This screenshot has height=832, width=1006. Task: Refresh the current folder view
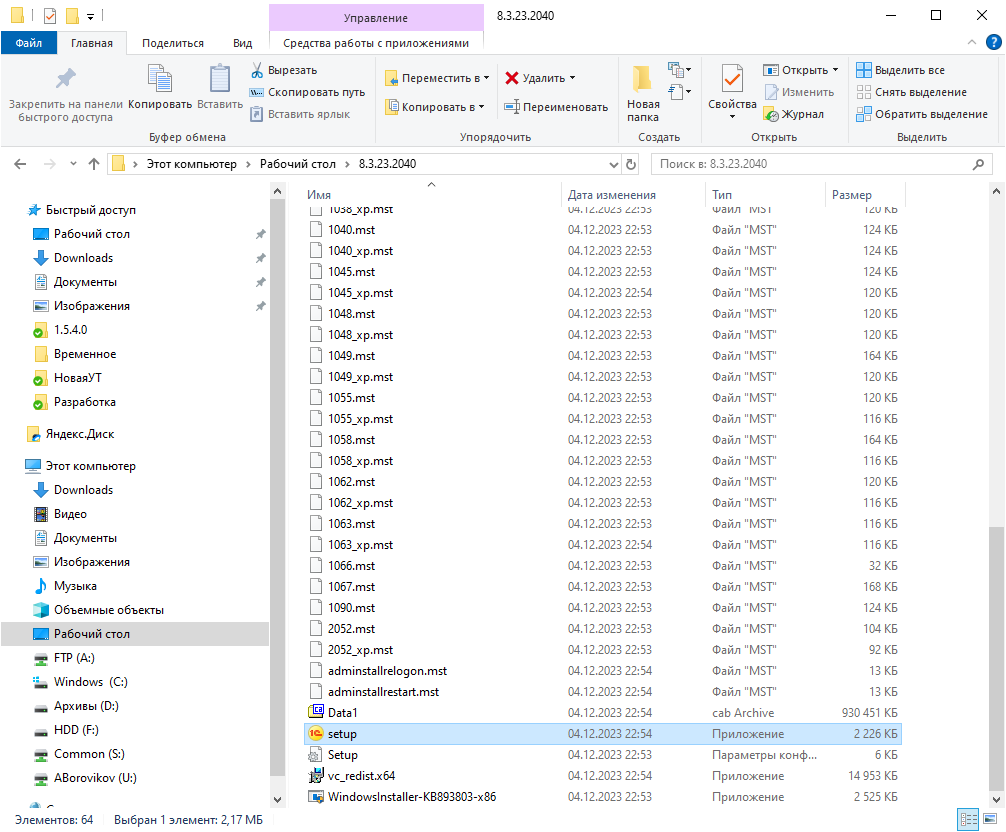point(630,164)
